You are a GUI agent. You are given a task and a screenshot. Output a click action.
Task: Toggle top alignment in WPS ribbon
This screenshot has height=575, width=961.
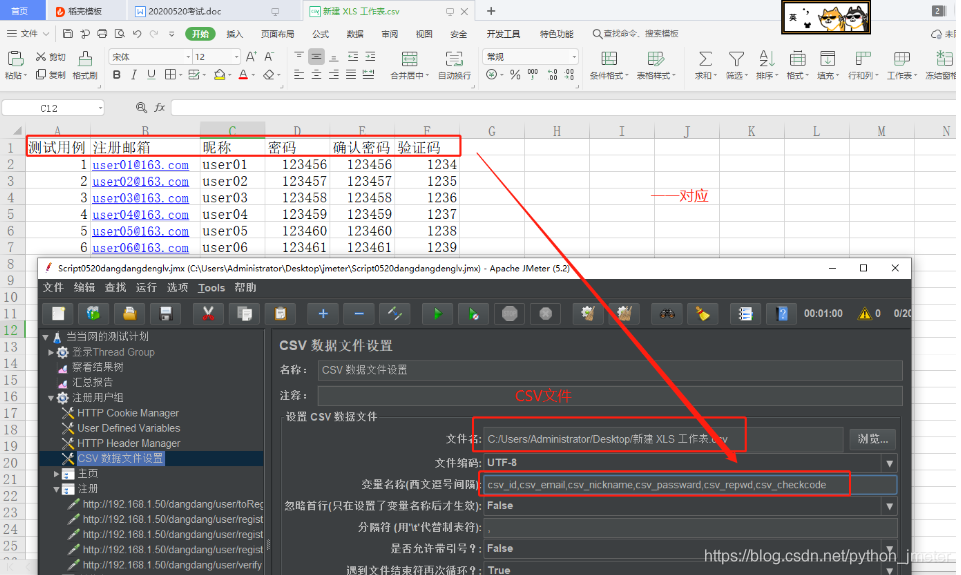[x=298, y=56]
